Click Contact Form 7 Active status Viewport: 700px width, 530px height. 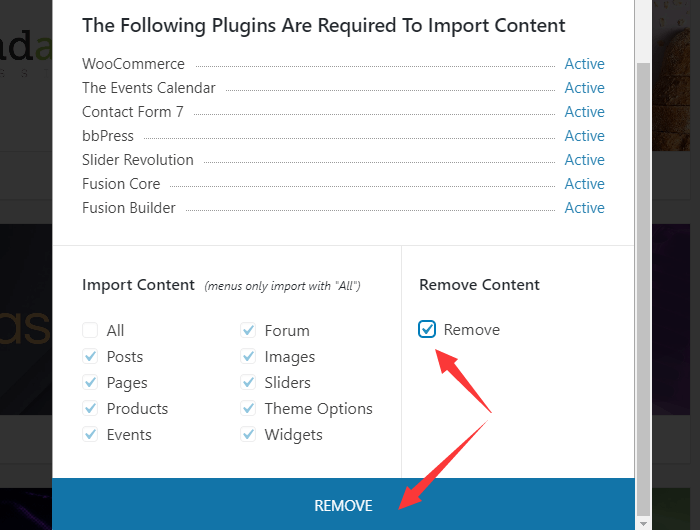[584, 112]
